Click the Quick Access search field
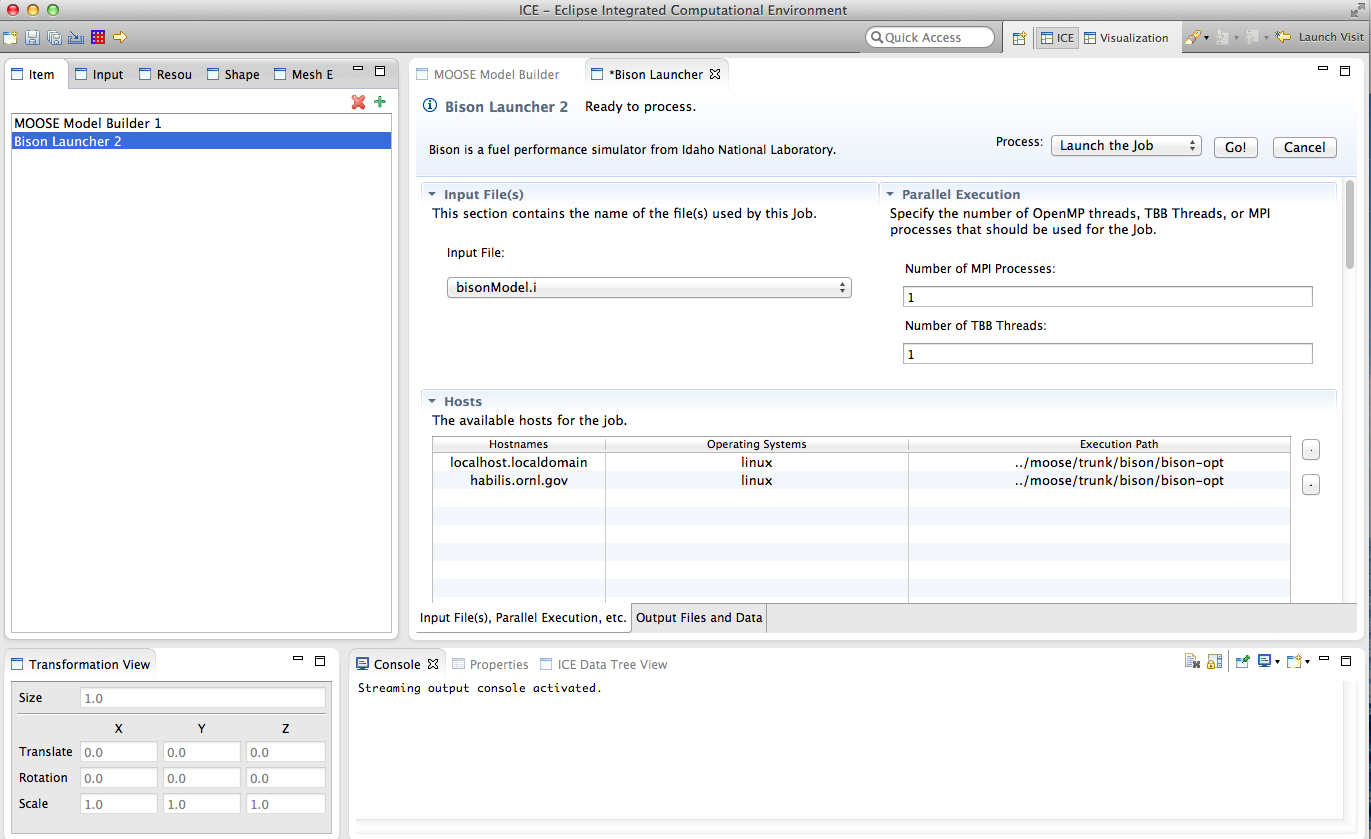This screenshot has height=839, width=1371. (x=931, y=38)
